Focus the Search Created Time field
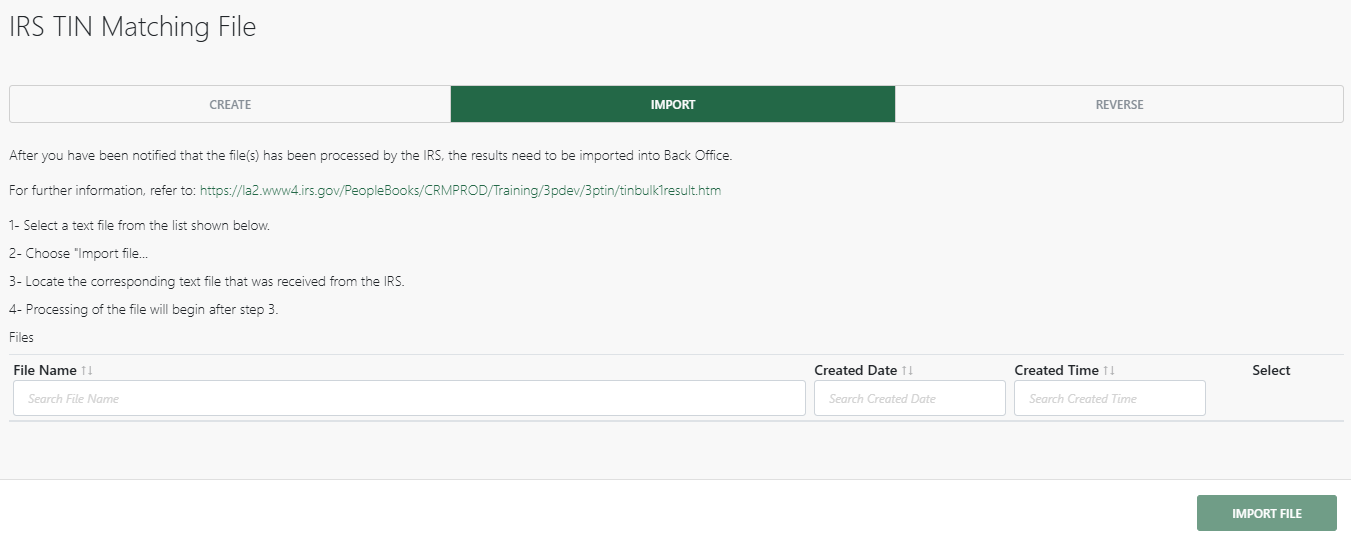Image resolution: width=1351 pixels, height=538 pixels. 1110,398
